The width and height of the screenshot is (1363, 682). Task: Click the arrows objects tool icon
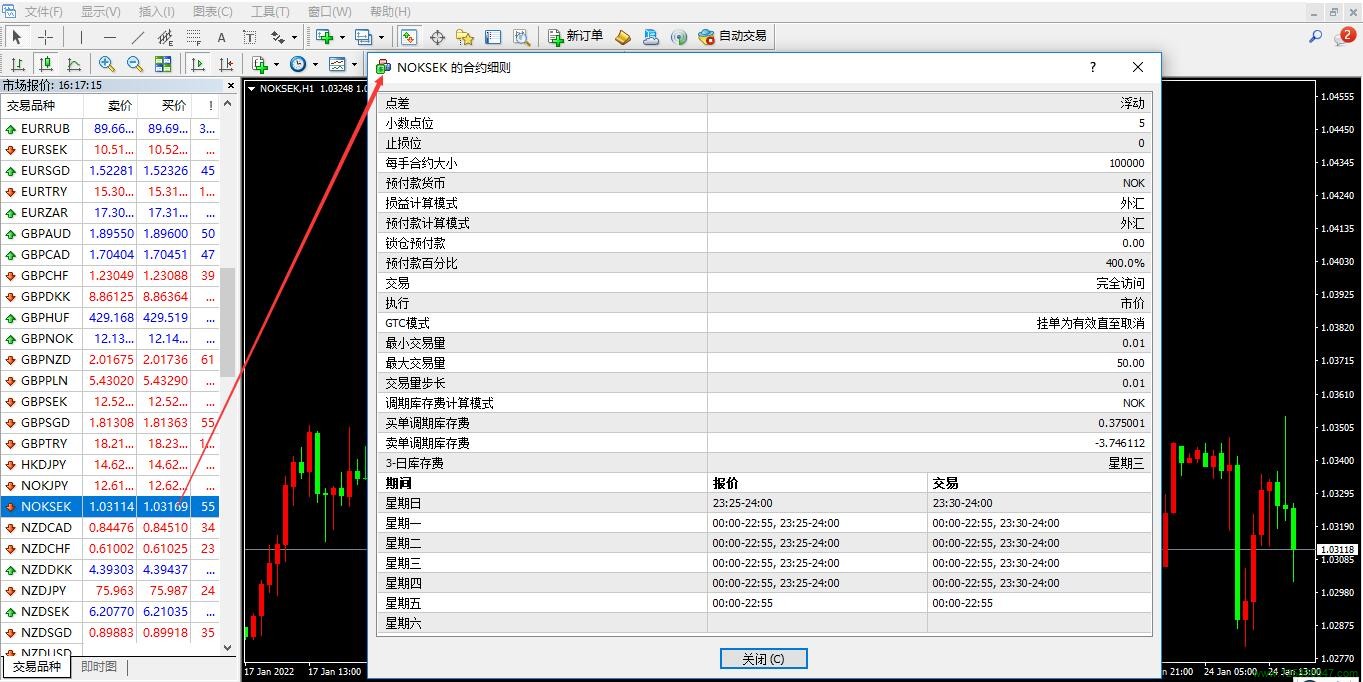pyautogui.click(x=278, y=37)
